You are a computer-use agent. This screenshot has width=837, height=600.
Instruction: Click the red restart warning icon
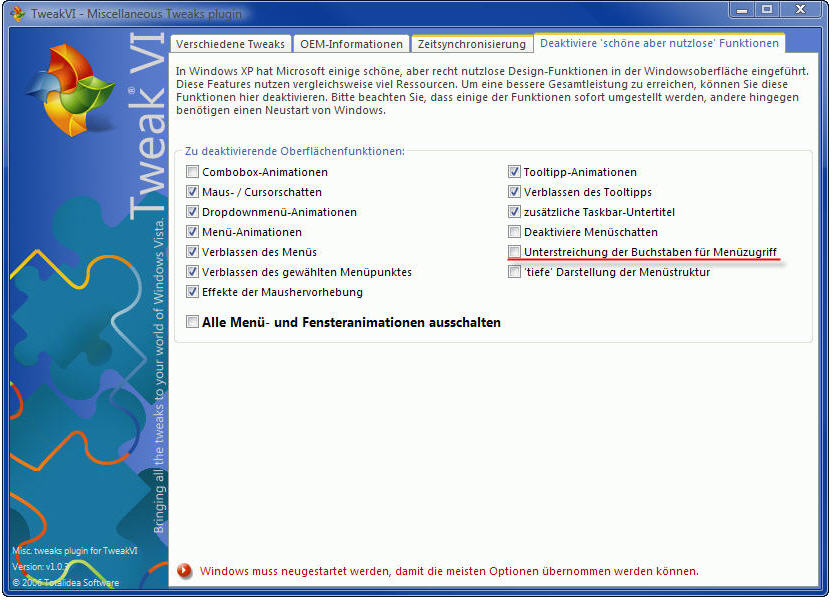[x=185, y=571]
